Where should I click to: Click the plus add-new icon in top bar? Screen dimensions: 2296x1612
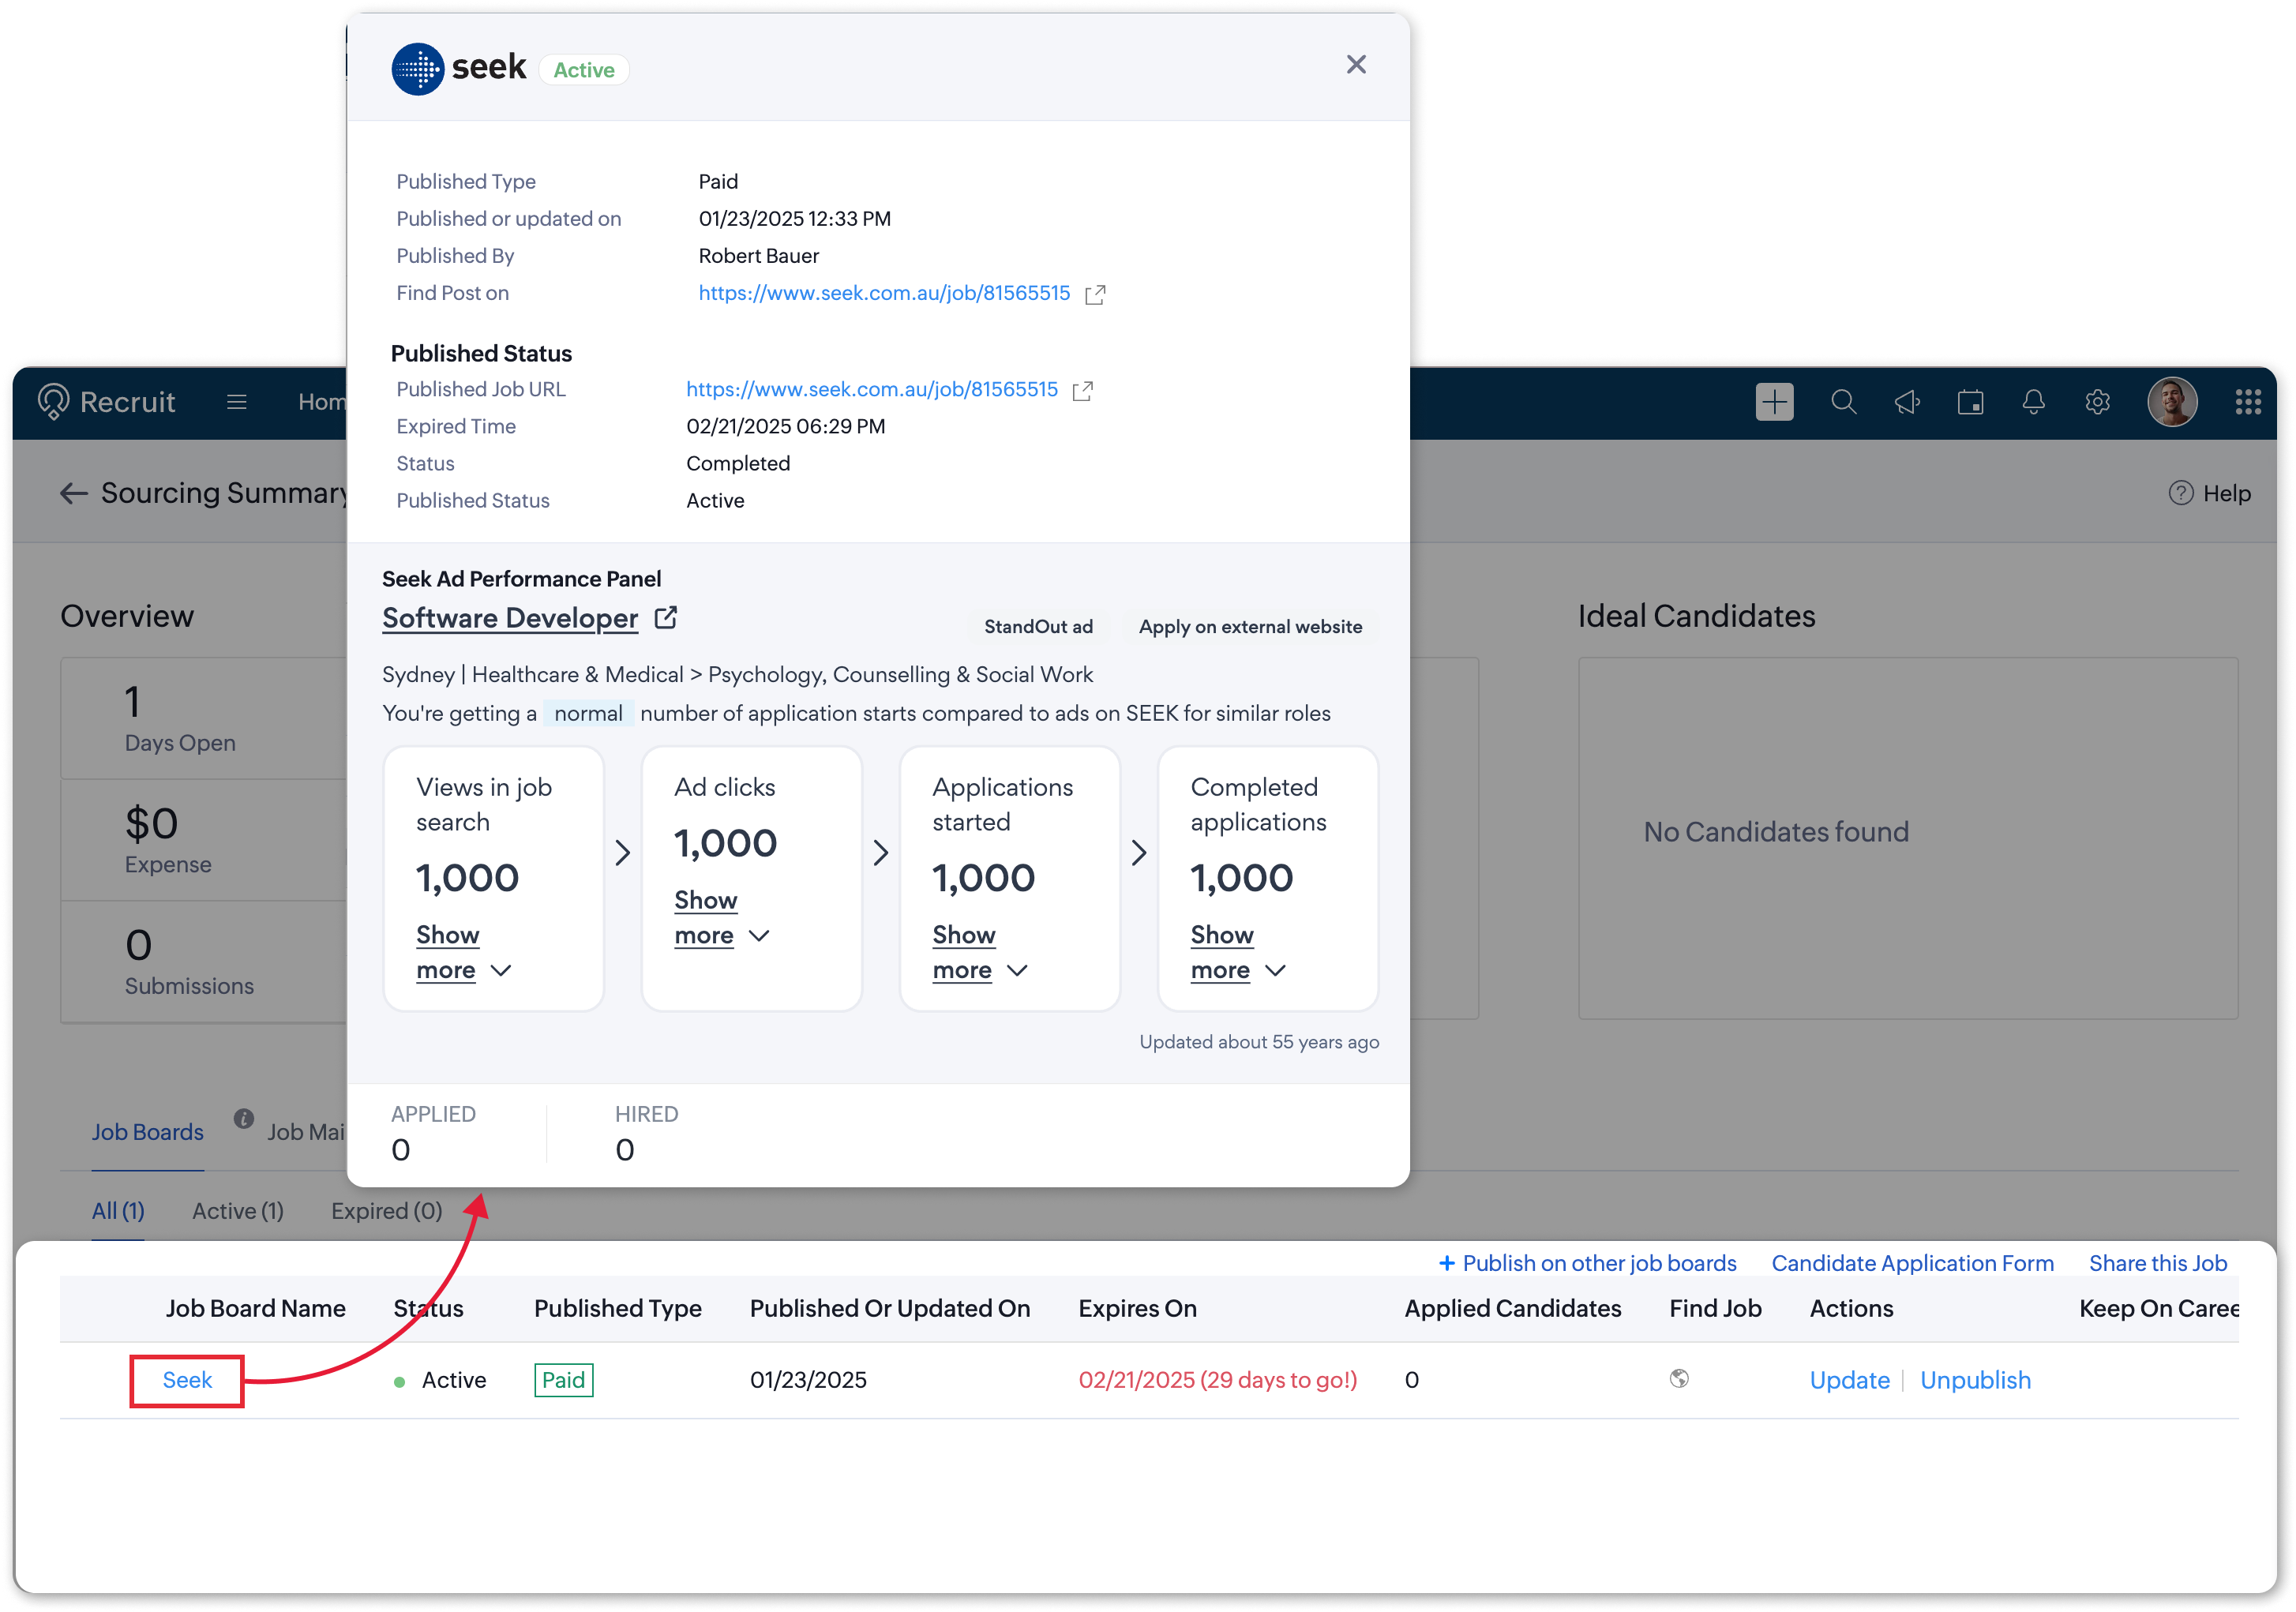coord(1774,402)
